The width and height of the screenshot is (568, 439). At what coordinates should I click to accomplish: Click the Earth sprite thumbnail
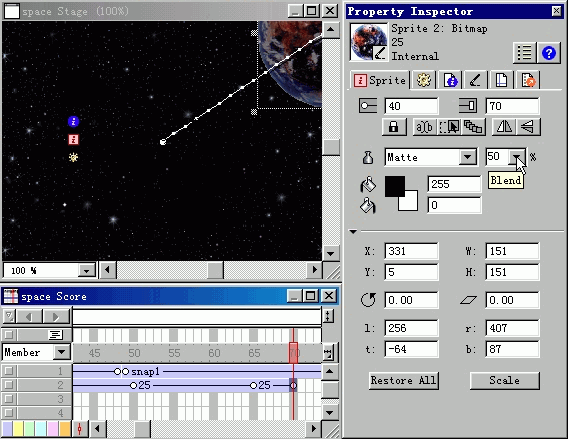369,42
